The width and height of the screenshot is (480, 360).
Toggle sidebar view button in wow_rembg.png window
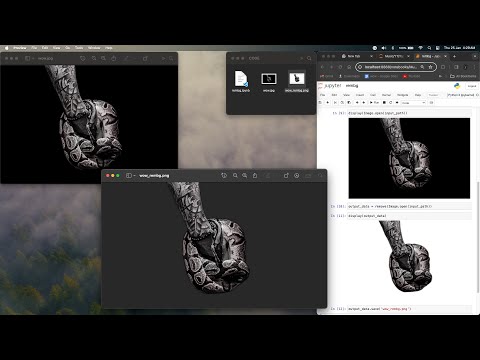coord(129,175)
